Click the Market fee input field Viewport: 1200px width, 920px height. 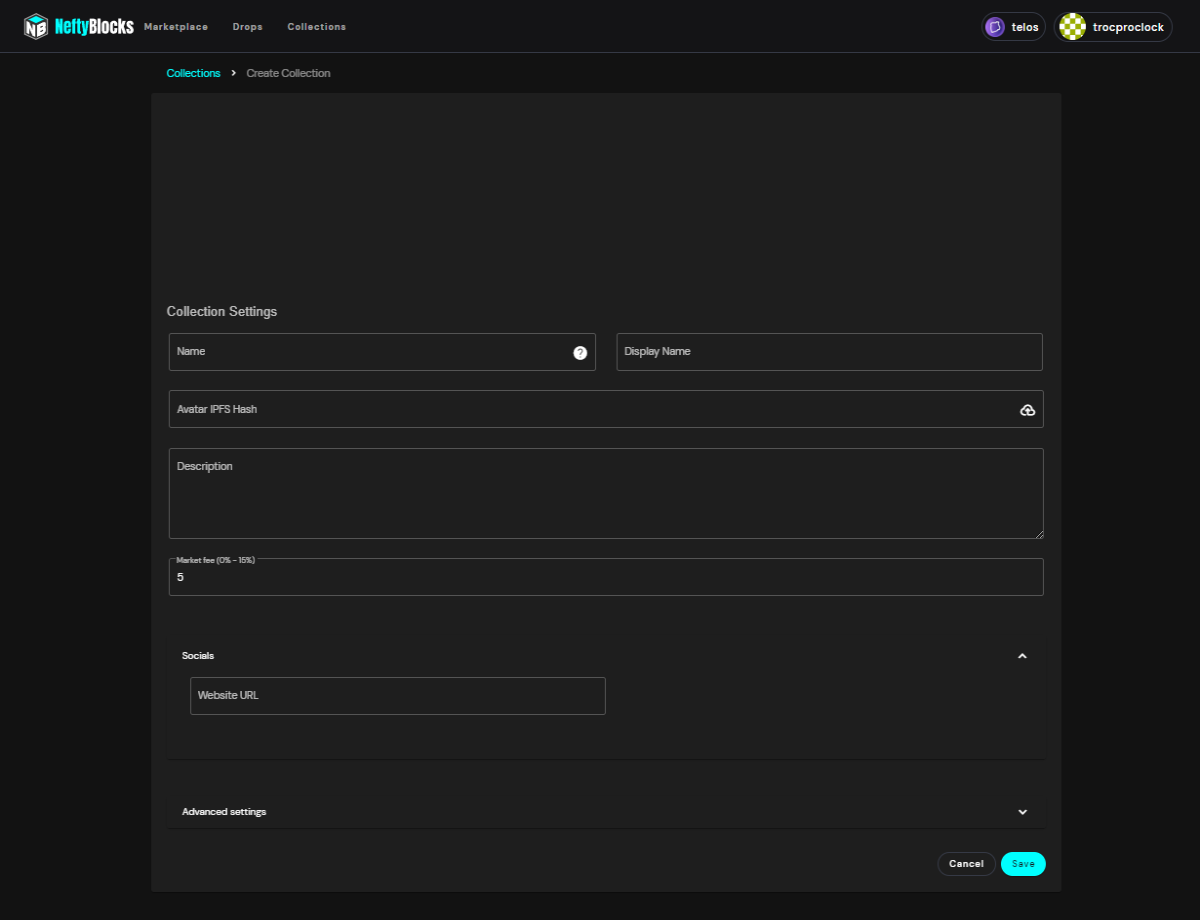606,577
